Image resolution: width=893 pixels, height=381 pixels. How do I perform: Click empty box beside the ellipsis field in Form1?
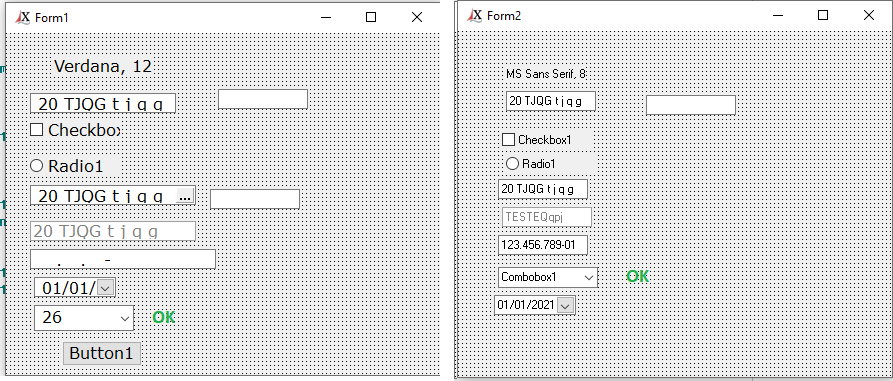(x=255, y=199)
